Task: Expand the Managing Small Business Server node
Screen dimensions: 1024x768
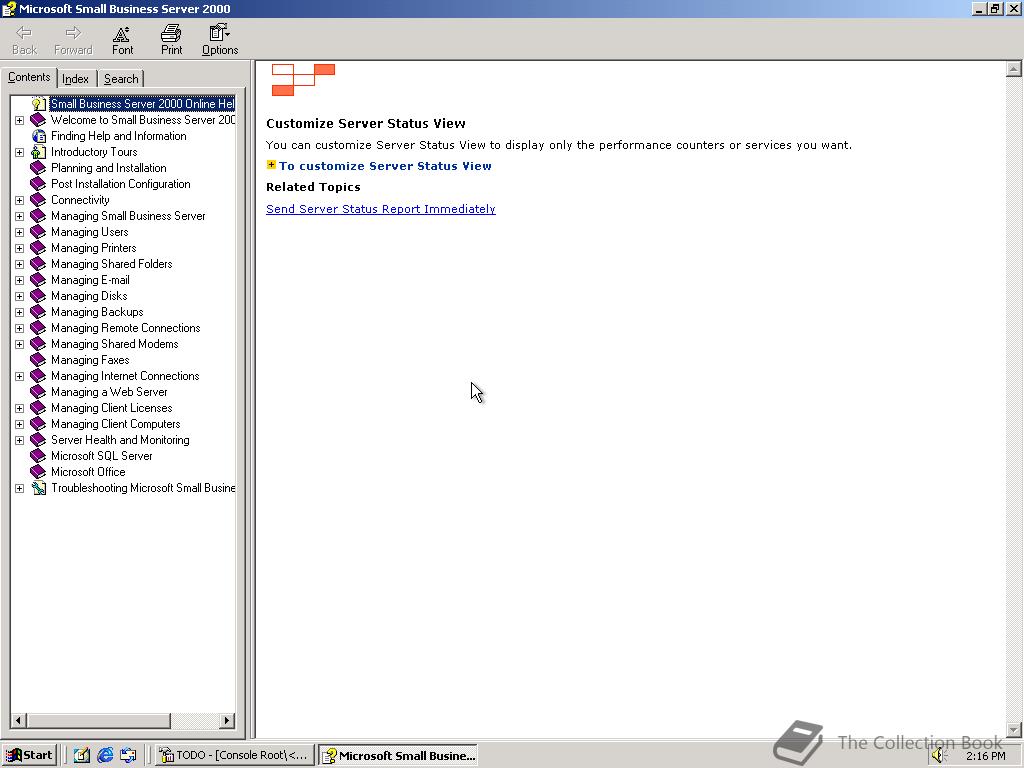Action: [20, 216]
